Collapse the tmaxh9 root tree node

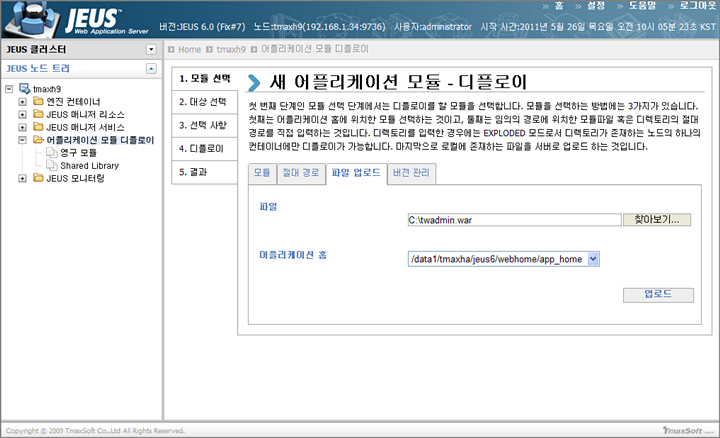[9, 89]
